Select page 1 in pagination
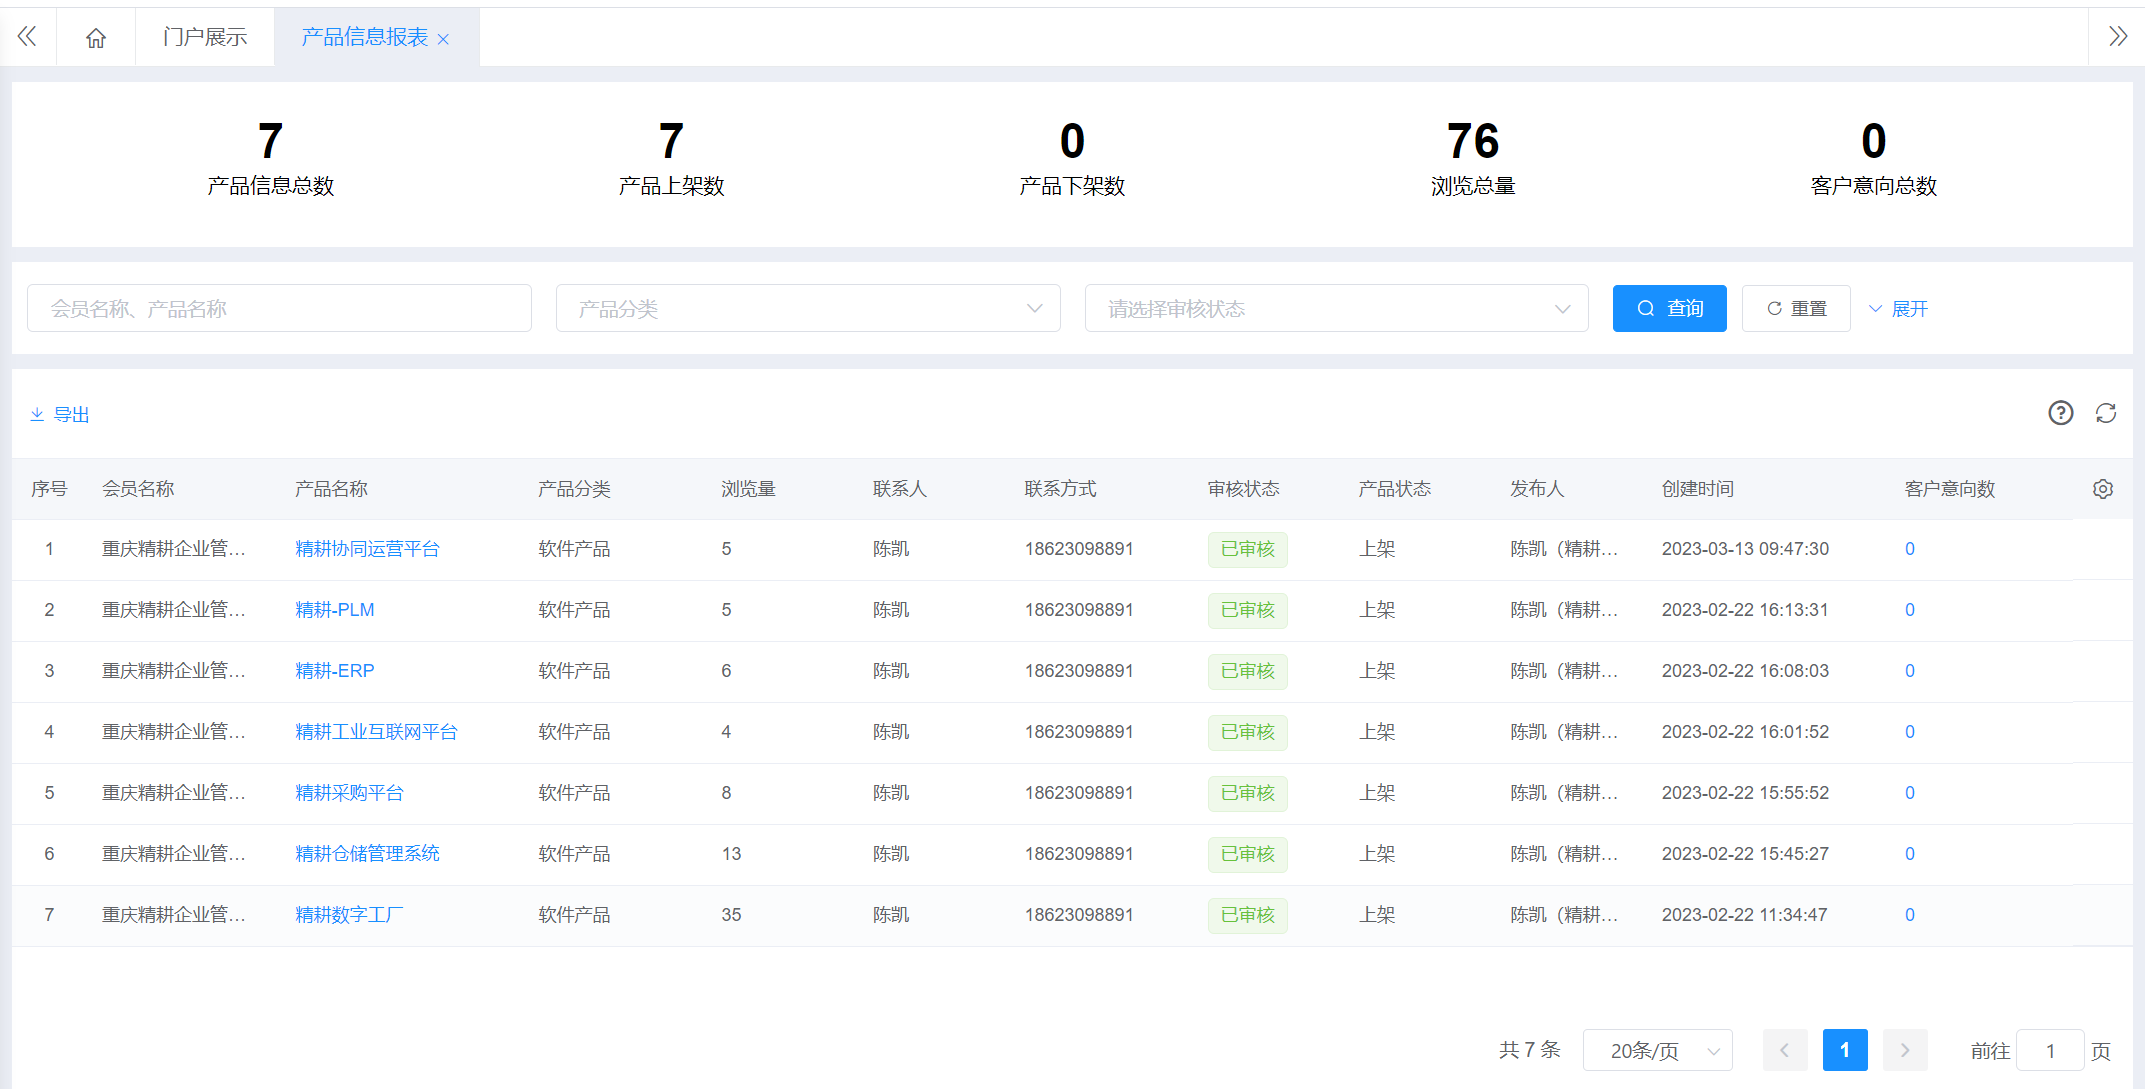 [x=1845, y=1050]
